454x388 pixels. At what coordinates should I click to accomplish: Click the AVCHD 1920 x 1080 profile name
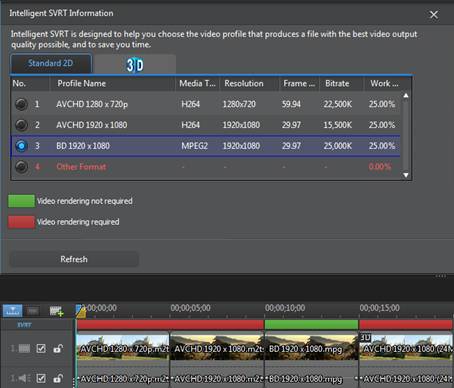[x=92, y=125]
